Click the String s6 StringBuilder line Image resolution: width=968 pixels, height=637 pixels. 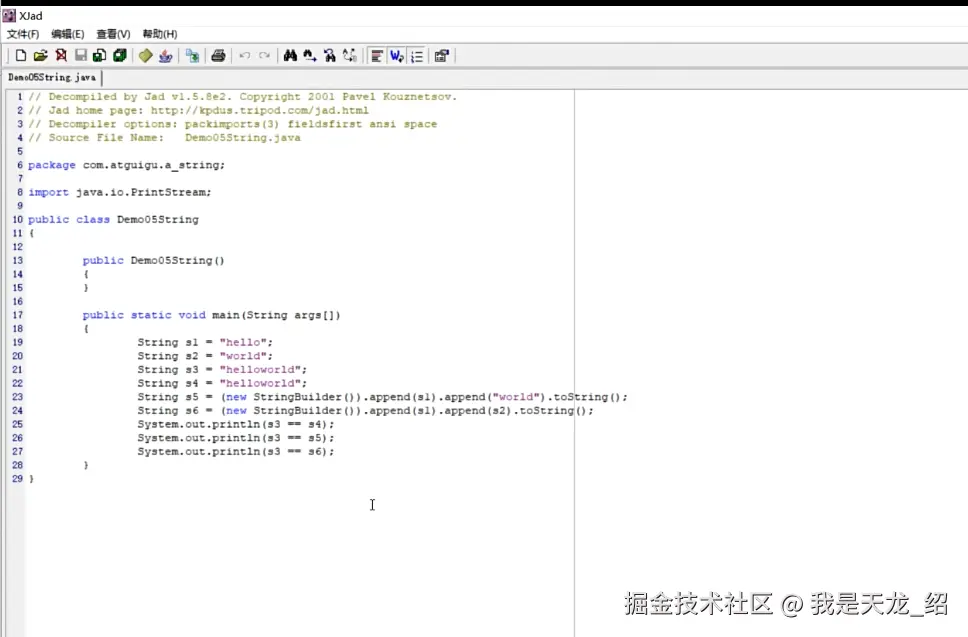pos(365,410)
